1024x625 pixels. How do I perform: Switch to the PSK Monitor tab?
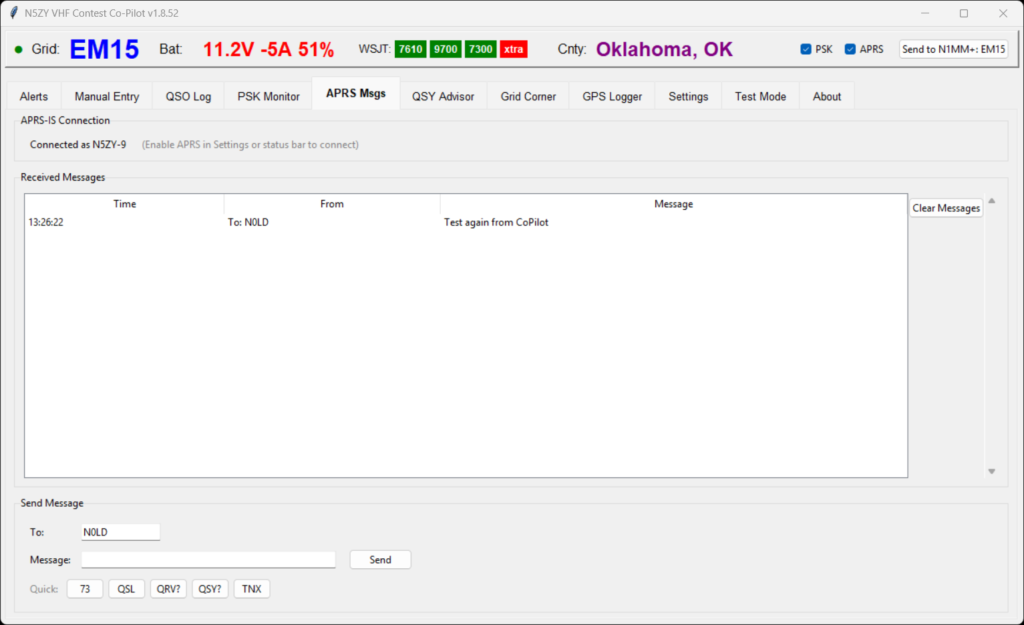coord(268,97)
